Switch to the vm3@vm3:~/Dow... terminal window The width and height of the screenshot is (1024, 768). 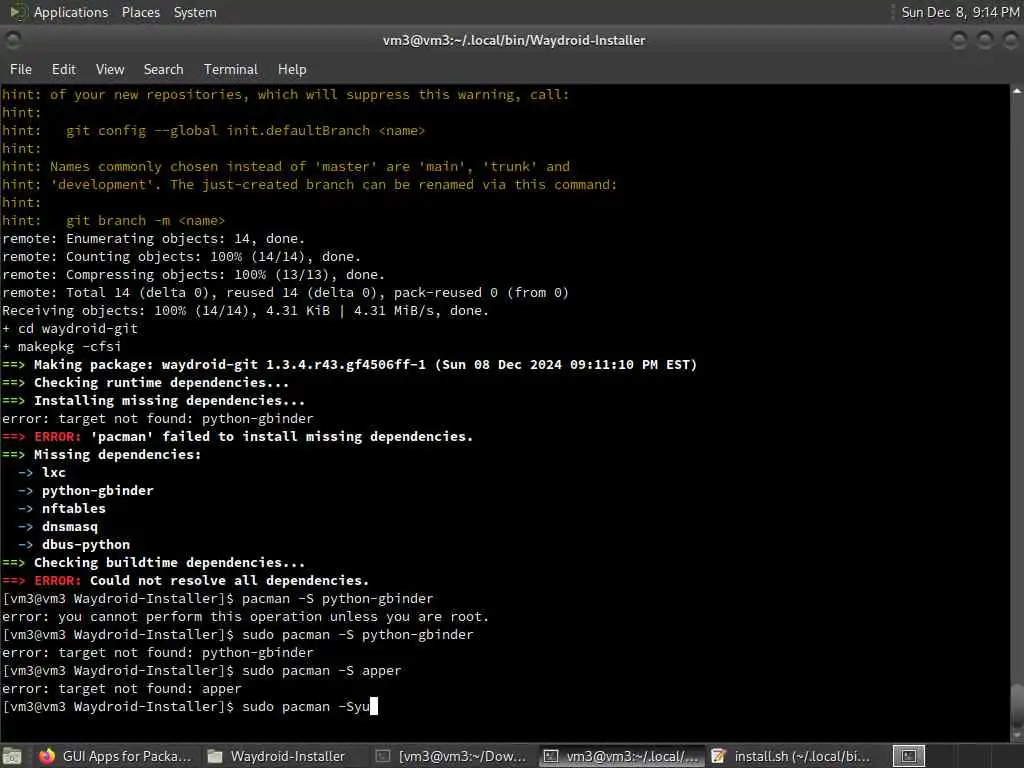point(452,756)
